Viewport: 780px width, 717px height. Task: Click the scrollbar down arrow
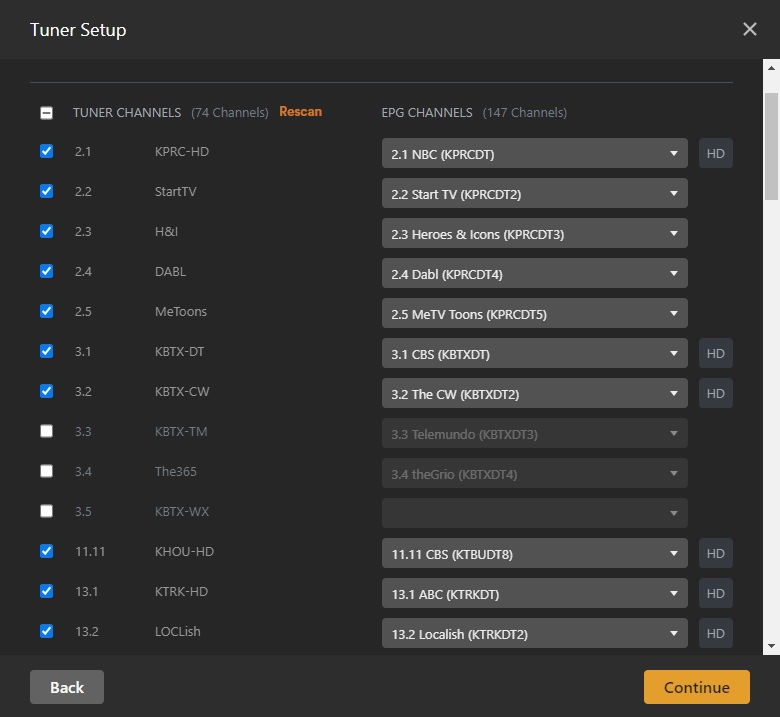coord(771,646)
